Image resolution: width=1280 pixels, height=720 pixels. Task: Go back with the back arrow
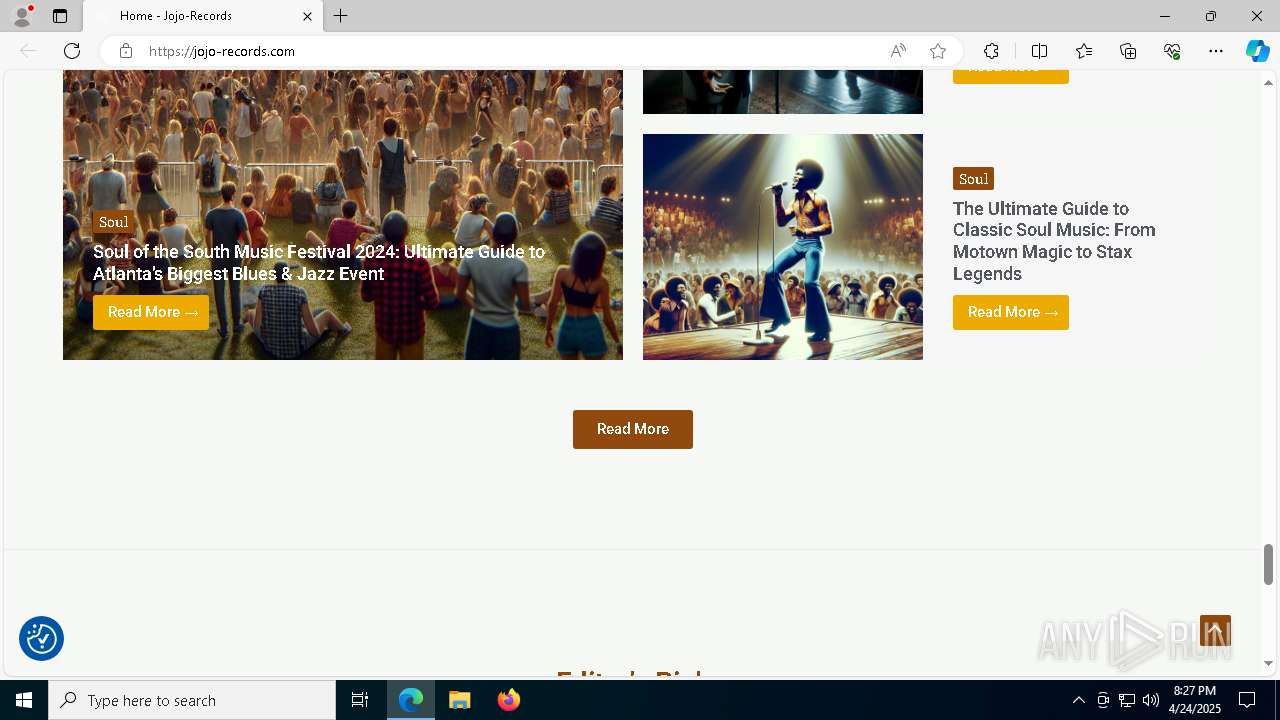click(28, 51)
